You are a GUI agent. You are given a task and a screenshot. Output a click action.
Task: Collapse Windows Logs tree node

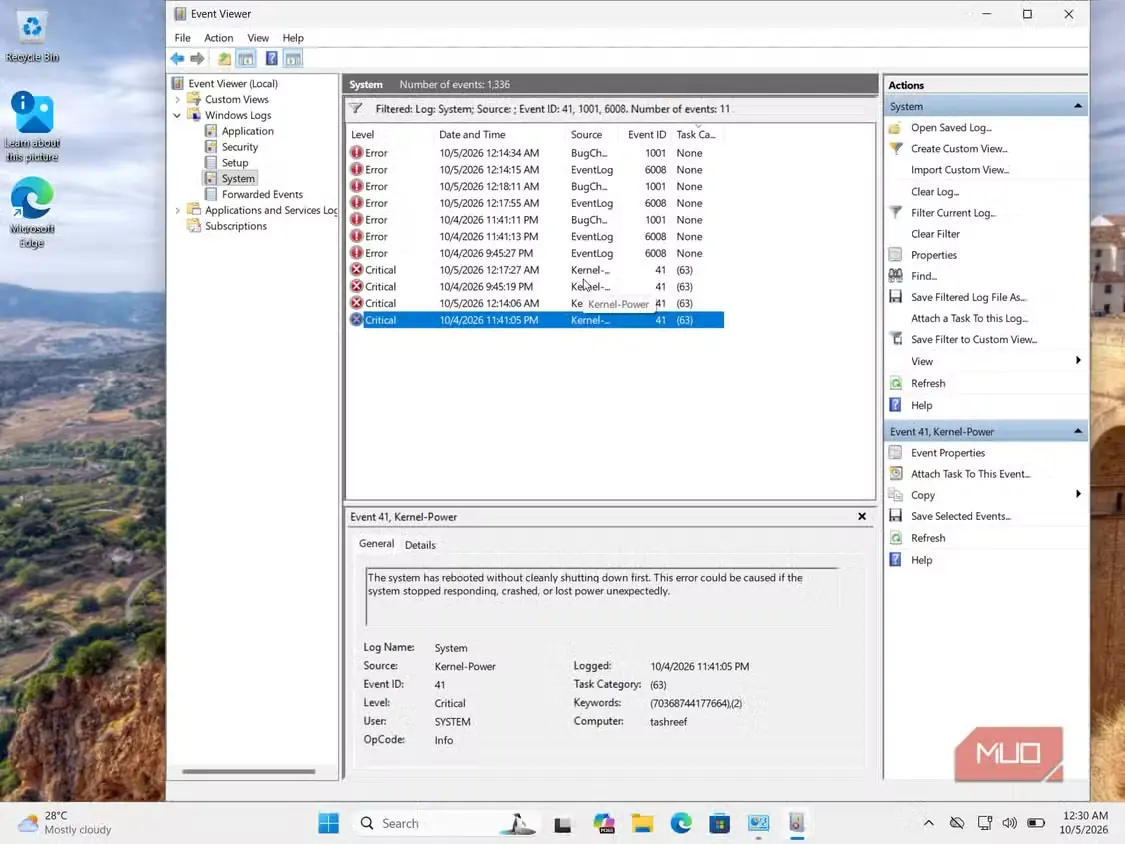pyautogui.click(x=177, y=116)
